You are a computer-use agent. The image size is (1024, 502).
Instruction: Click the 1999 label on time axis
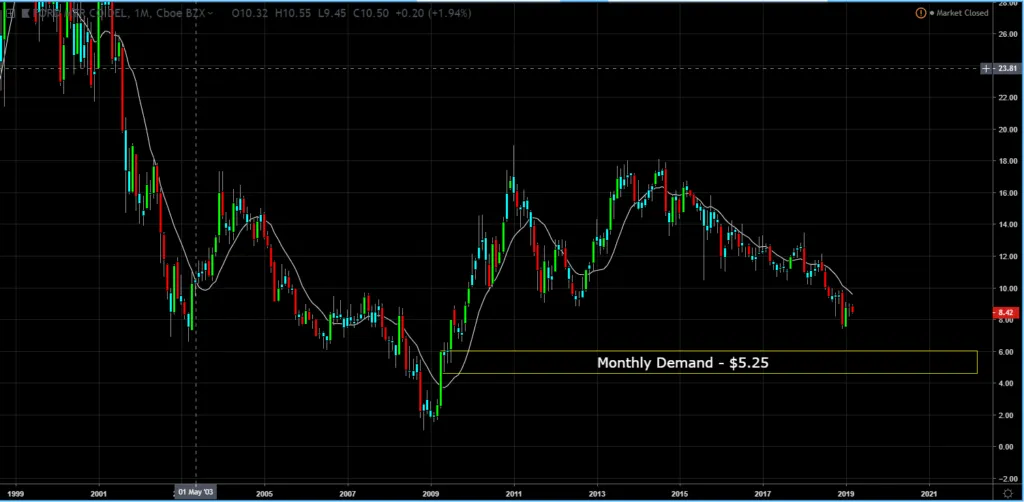15,492
